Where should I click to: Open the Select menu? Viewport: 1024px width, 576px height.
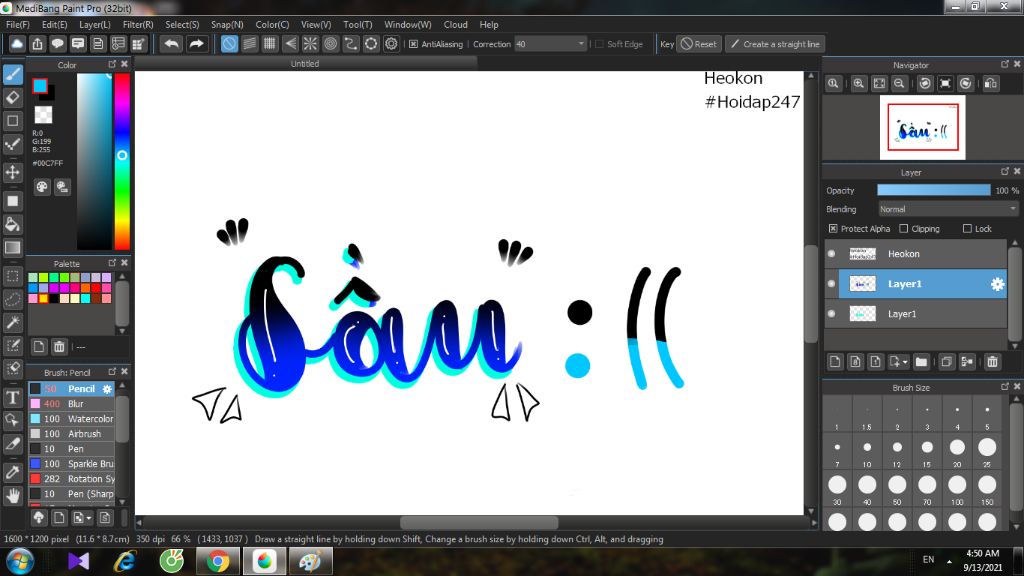(182, 24)
